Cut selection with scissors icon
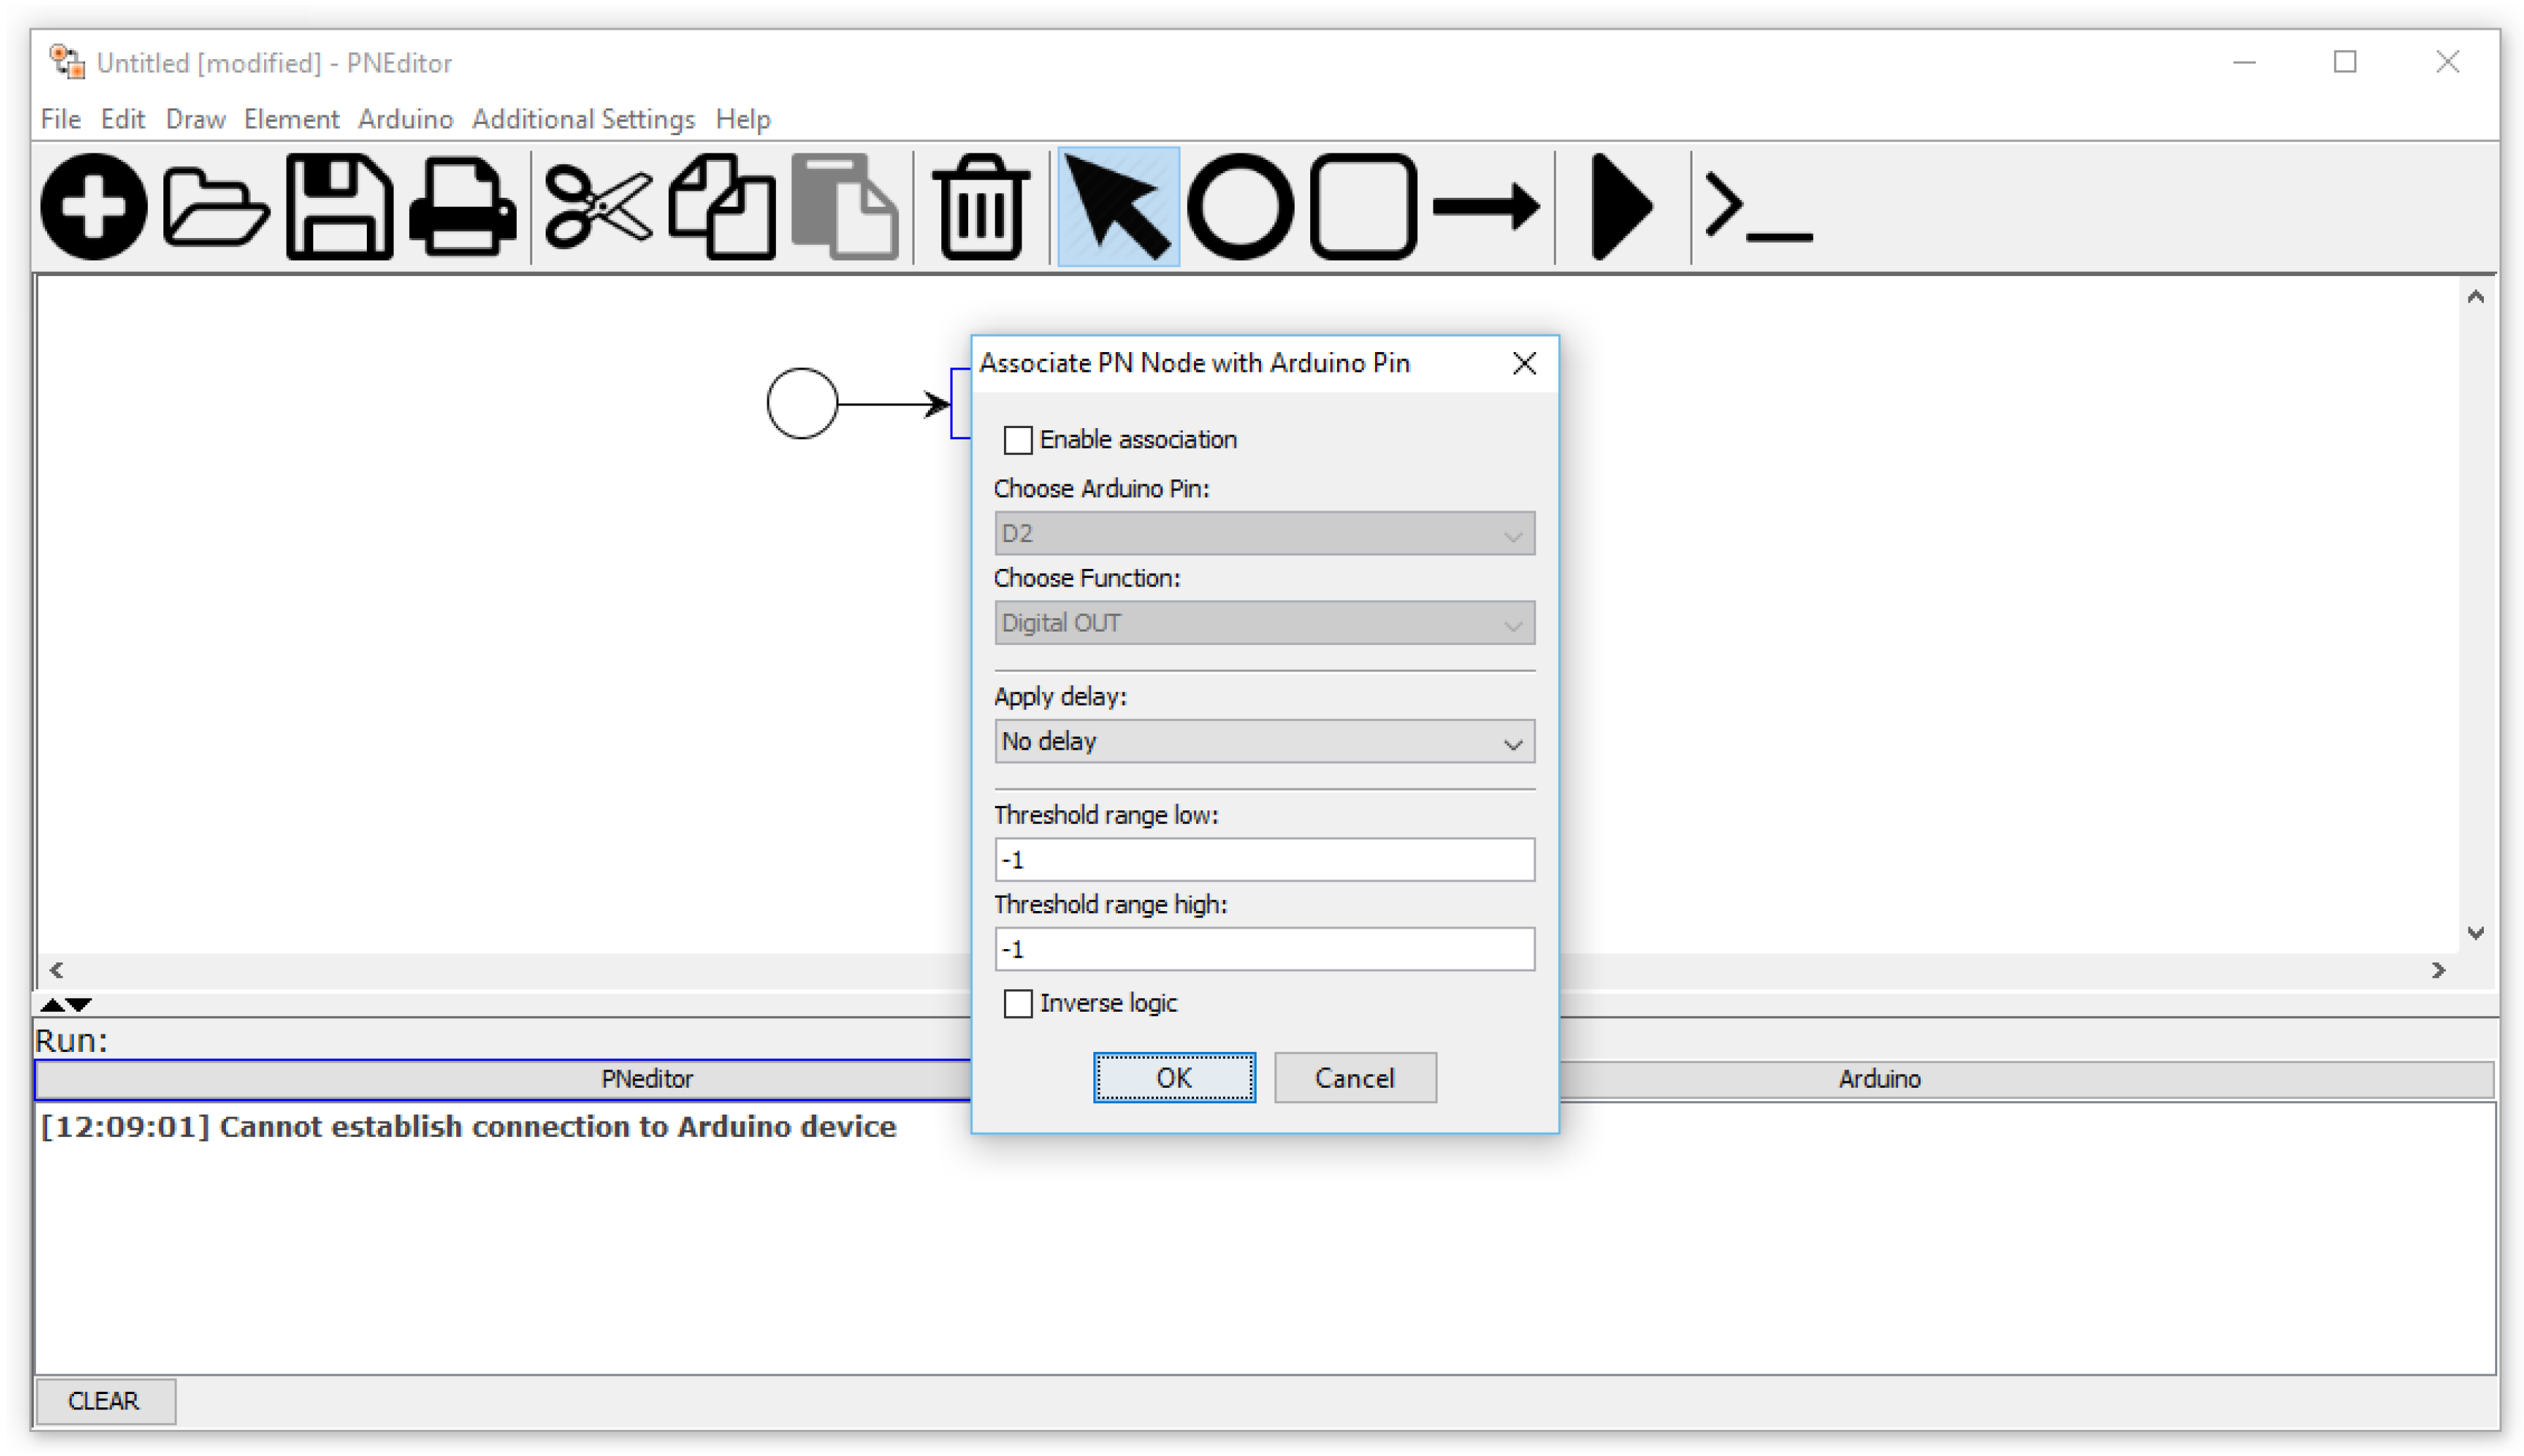This screenshot has width=2524, height=1456. (x=597, y=207)
